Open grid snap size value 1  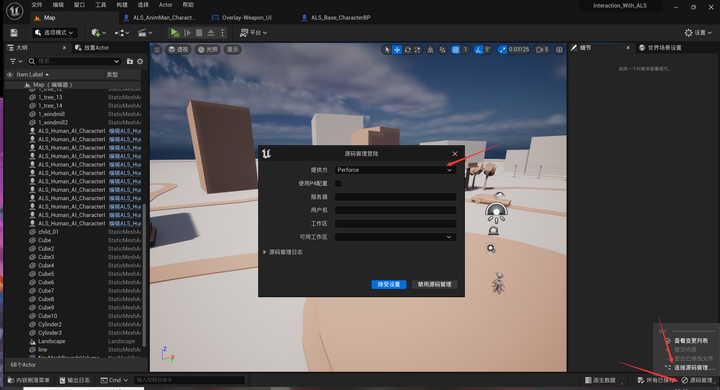coord(465,50)
